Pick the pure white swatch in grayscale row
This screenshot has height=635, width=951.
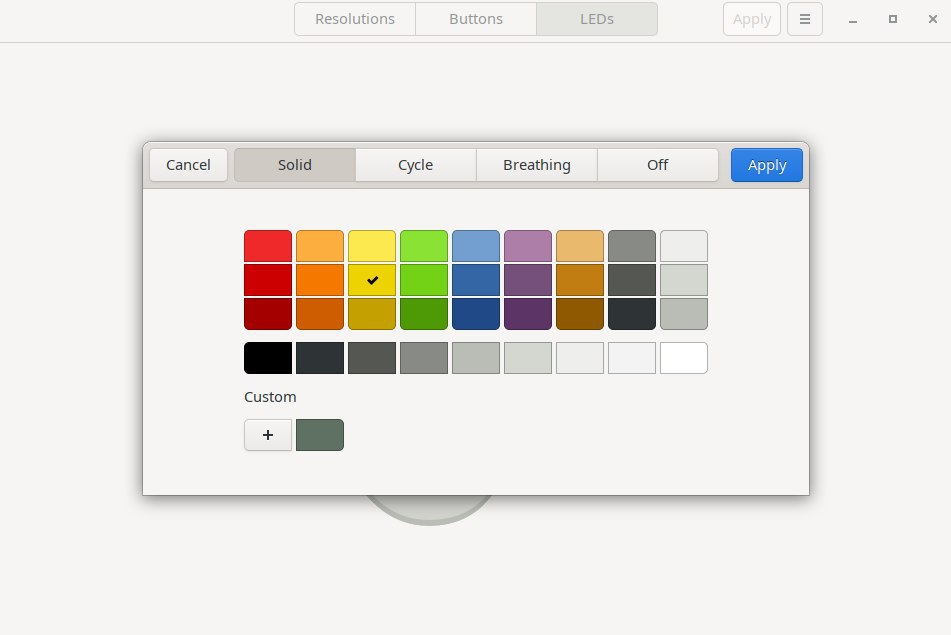click(684, 358)
